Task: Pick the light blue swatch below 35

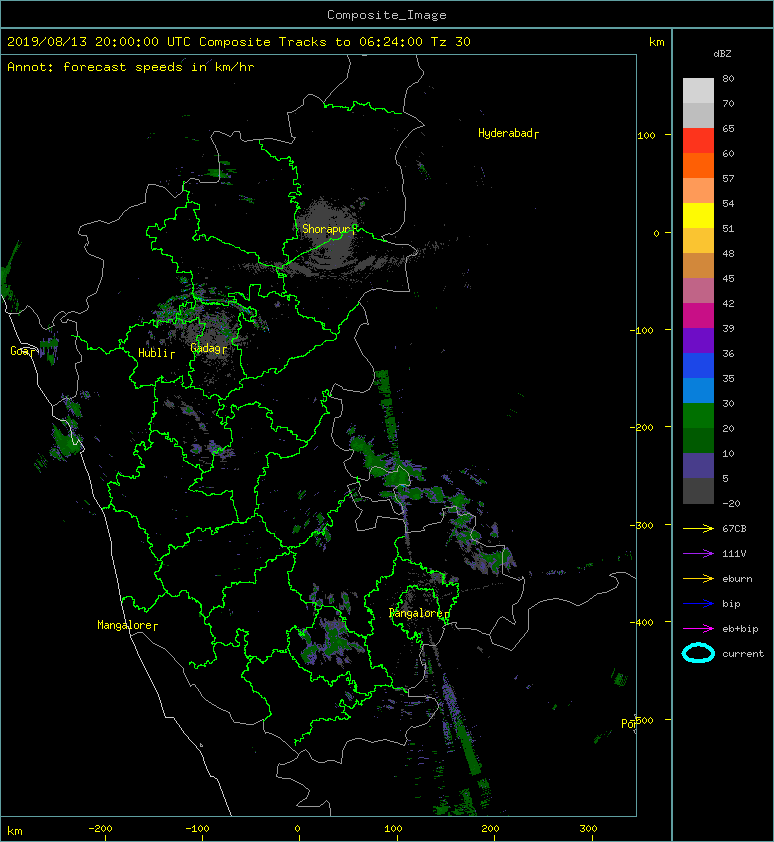Action: 698,390
